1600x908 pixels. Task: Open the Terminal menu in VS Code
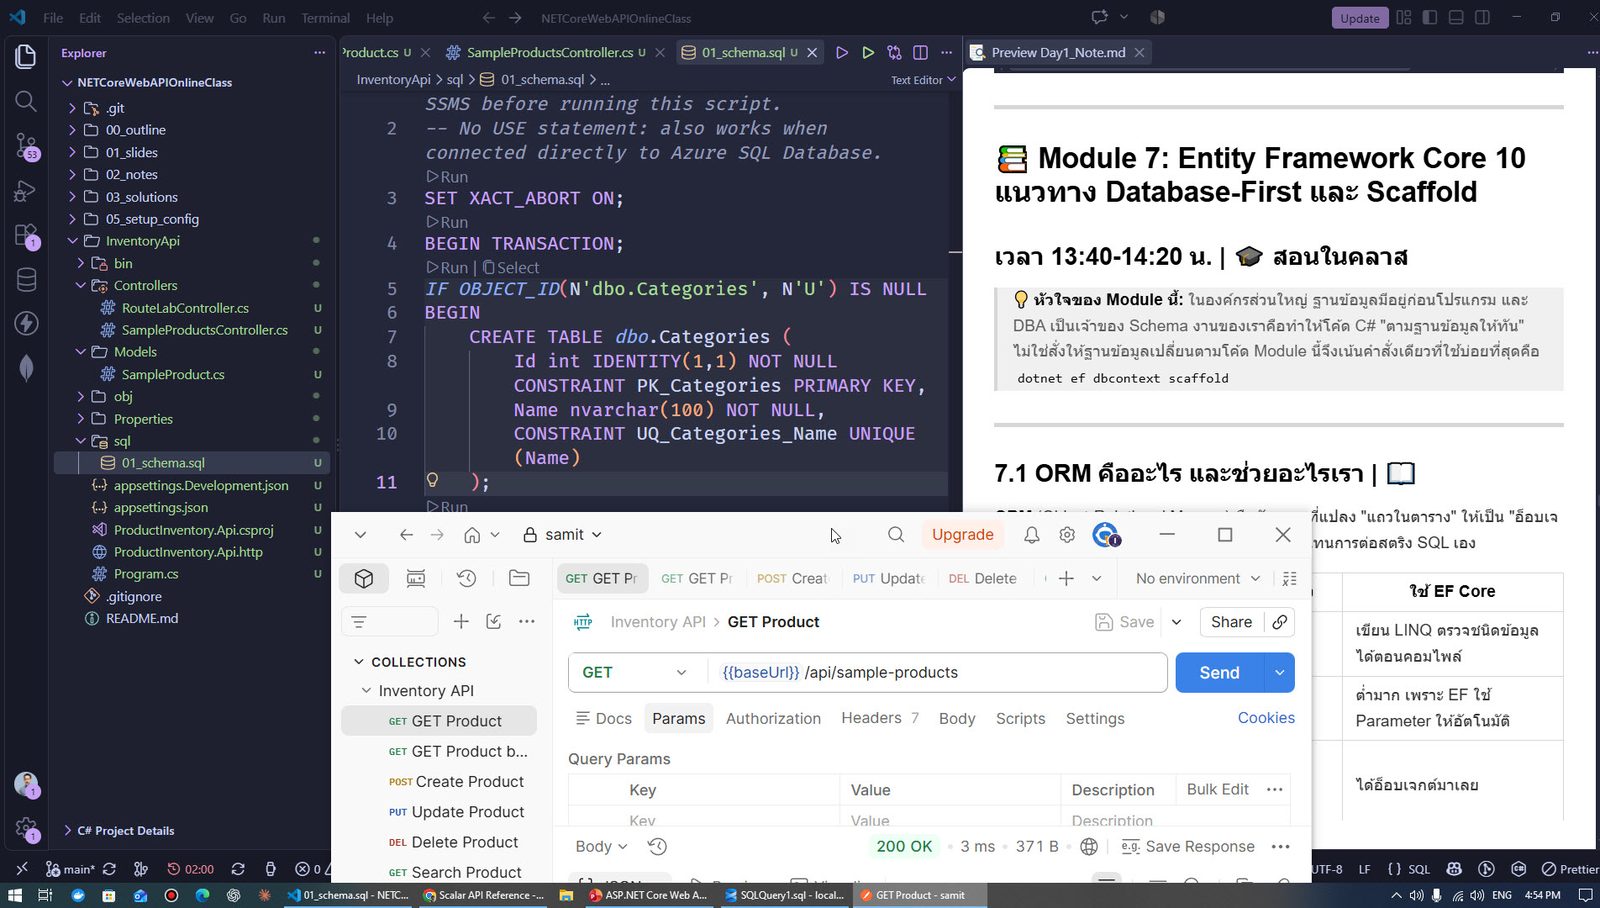326,18
